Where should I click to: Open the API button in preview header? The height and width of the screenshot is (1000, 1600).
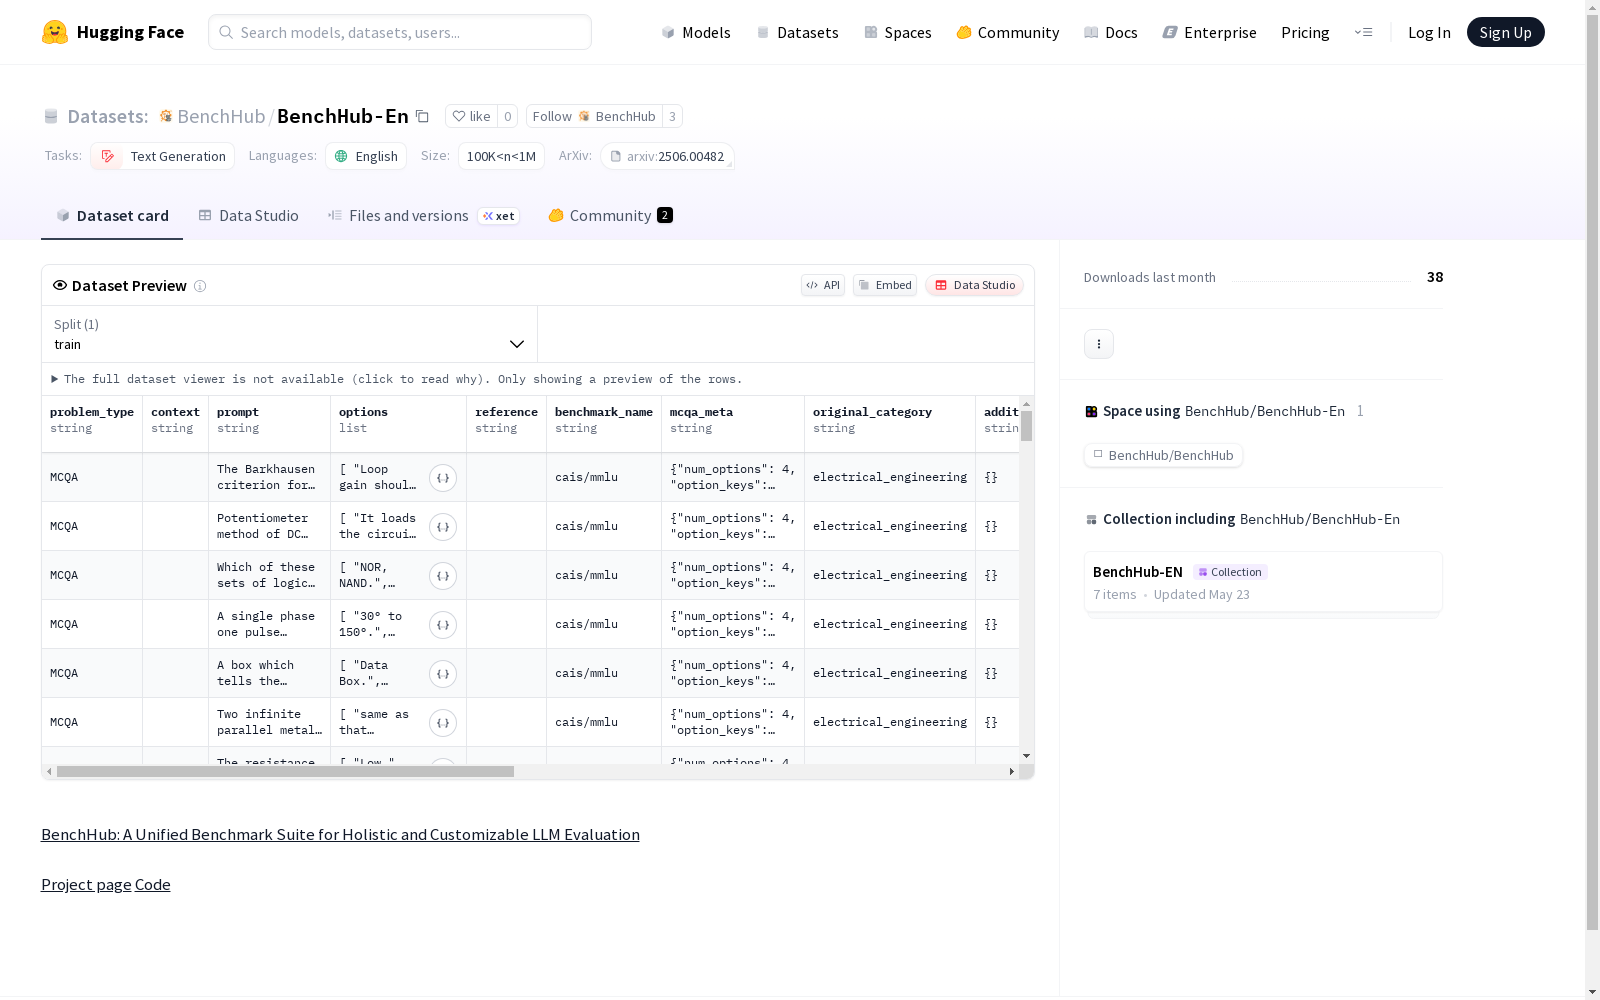pyautogui.click(x=823, y=285)
